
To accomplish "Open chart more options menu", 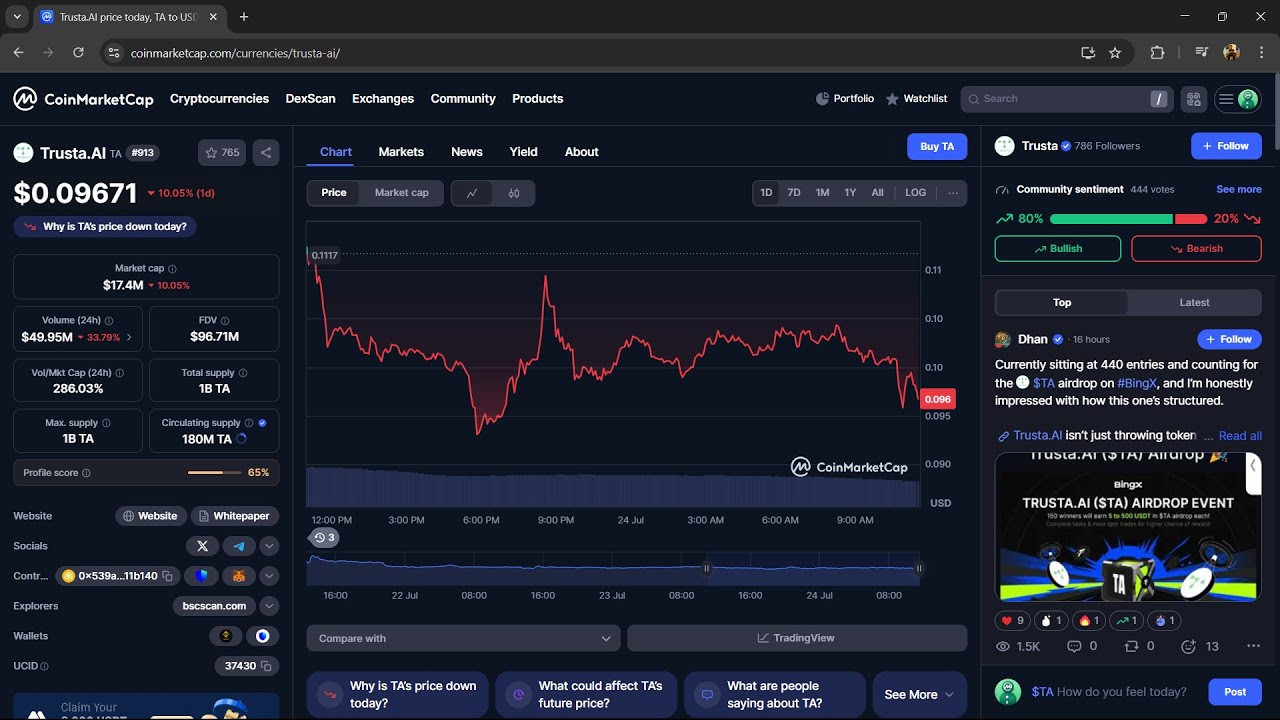I will pos(953,193).
